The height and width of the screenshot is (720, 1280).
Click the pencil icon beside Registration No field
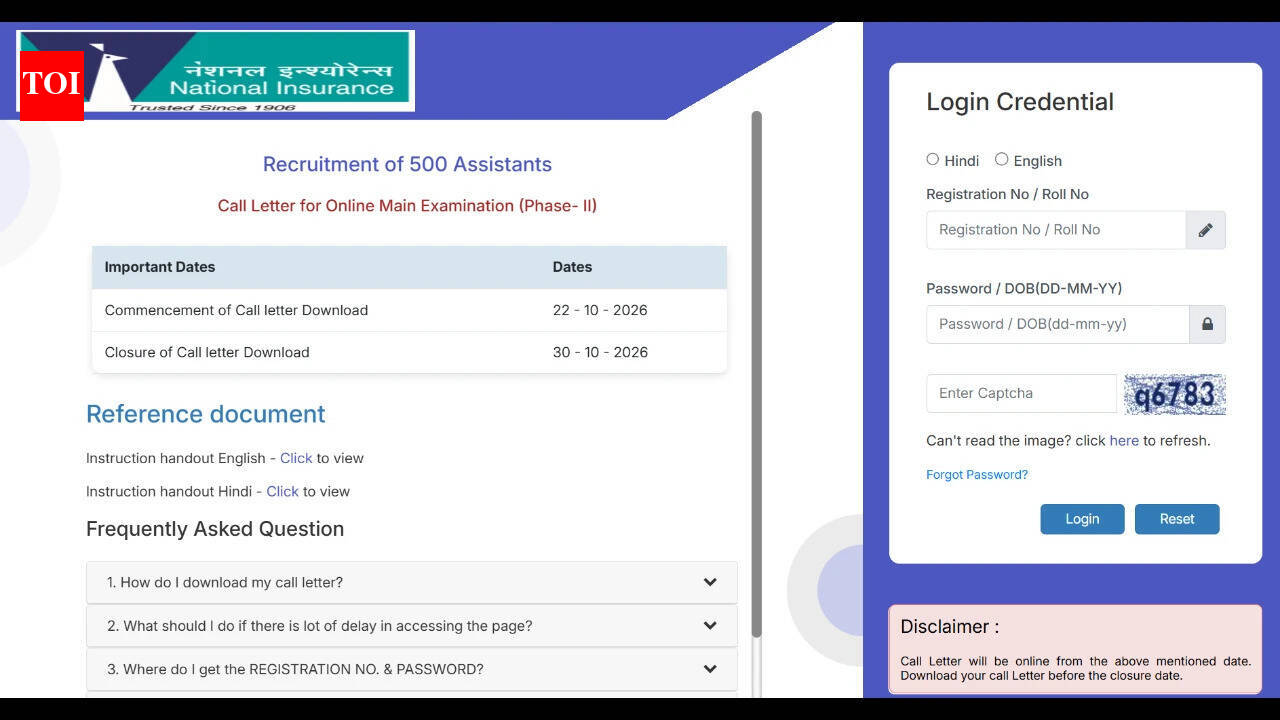coord(1205,230)
